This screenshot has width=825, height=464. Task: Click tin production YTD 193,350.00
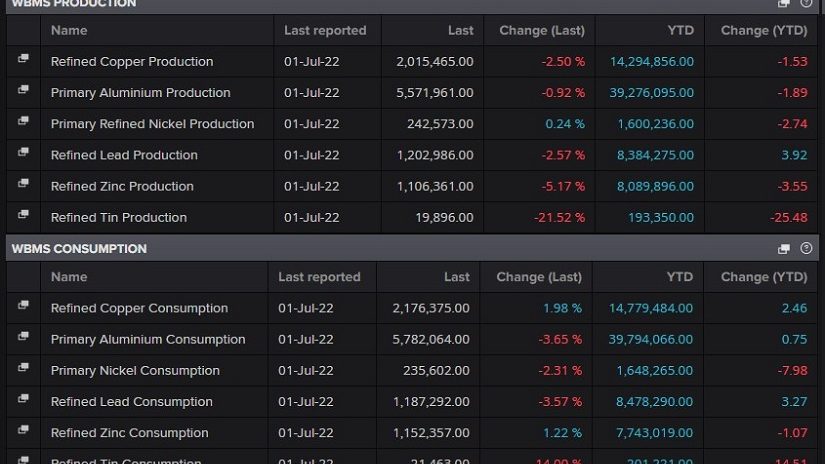pyautogui.click(x=661, y=217)
